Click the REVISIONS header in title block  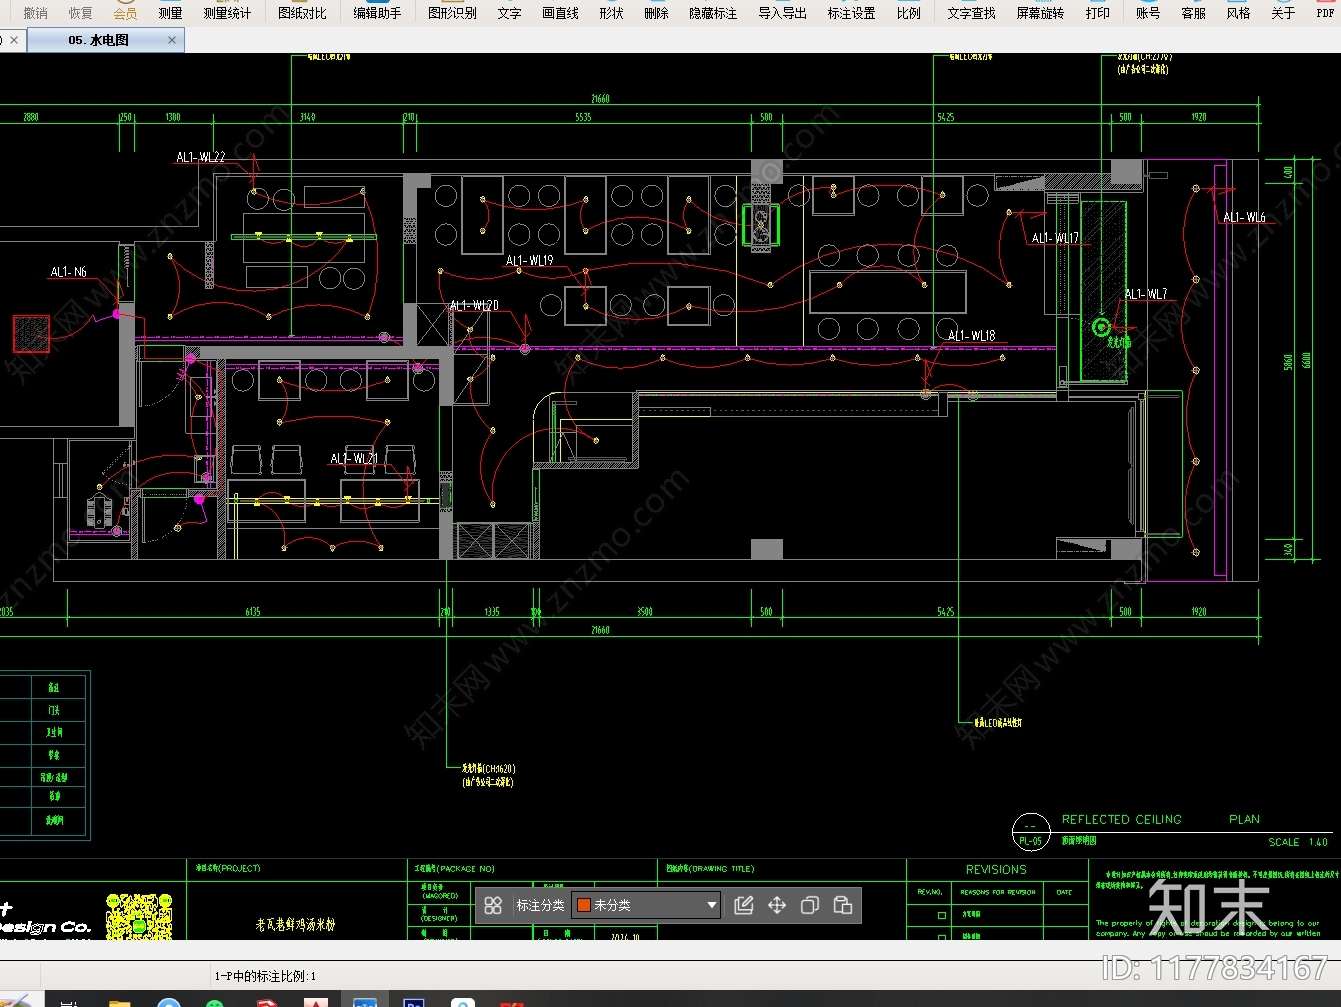click(x=996, y=870)
